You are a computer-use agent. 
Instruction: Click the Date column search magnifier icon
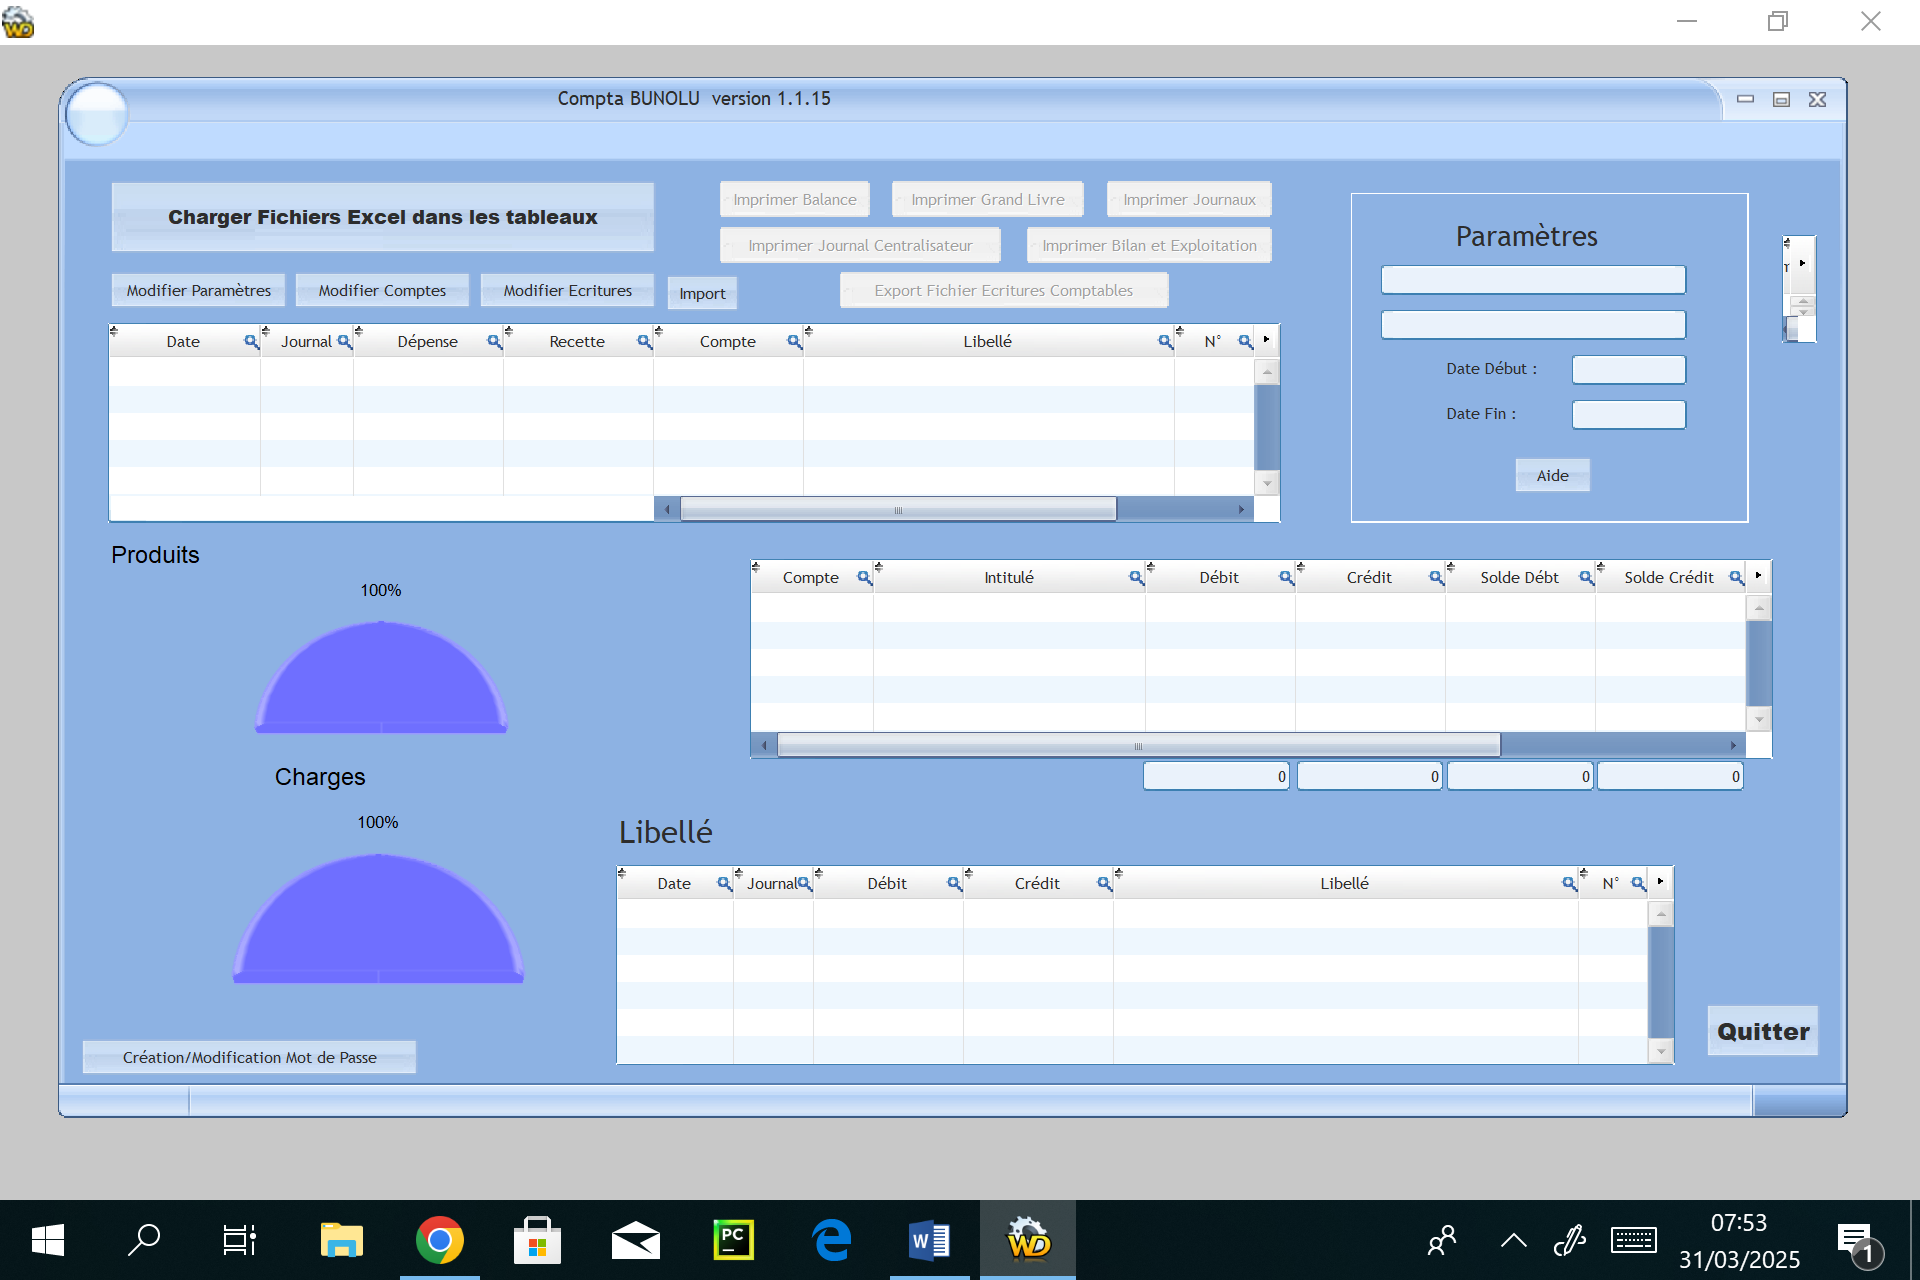tap(251, 342)
